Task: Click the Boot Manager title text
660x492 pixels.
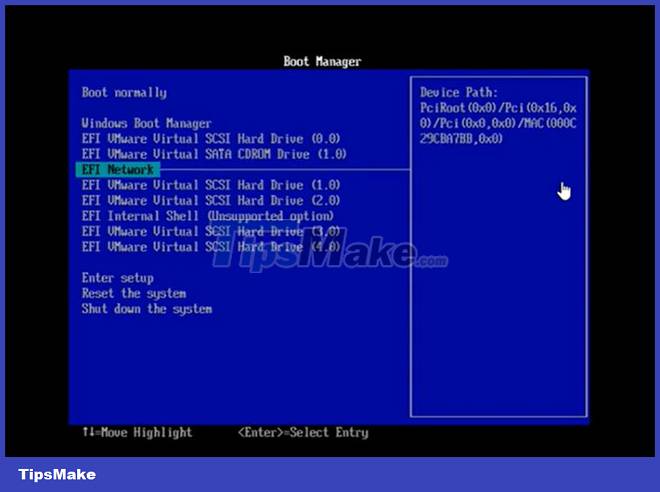Action: 322,61
